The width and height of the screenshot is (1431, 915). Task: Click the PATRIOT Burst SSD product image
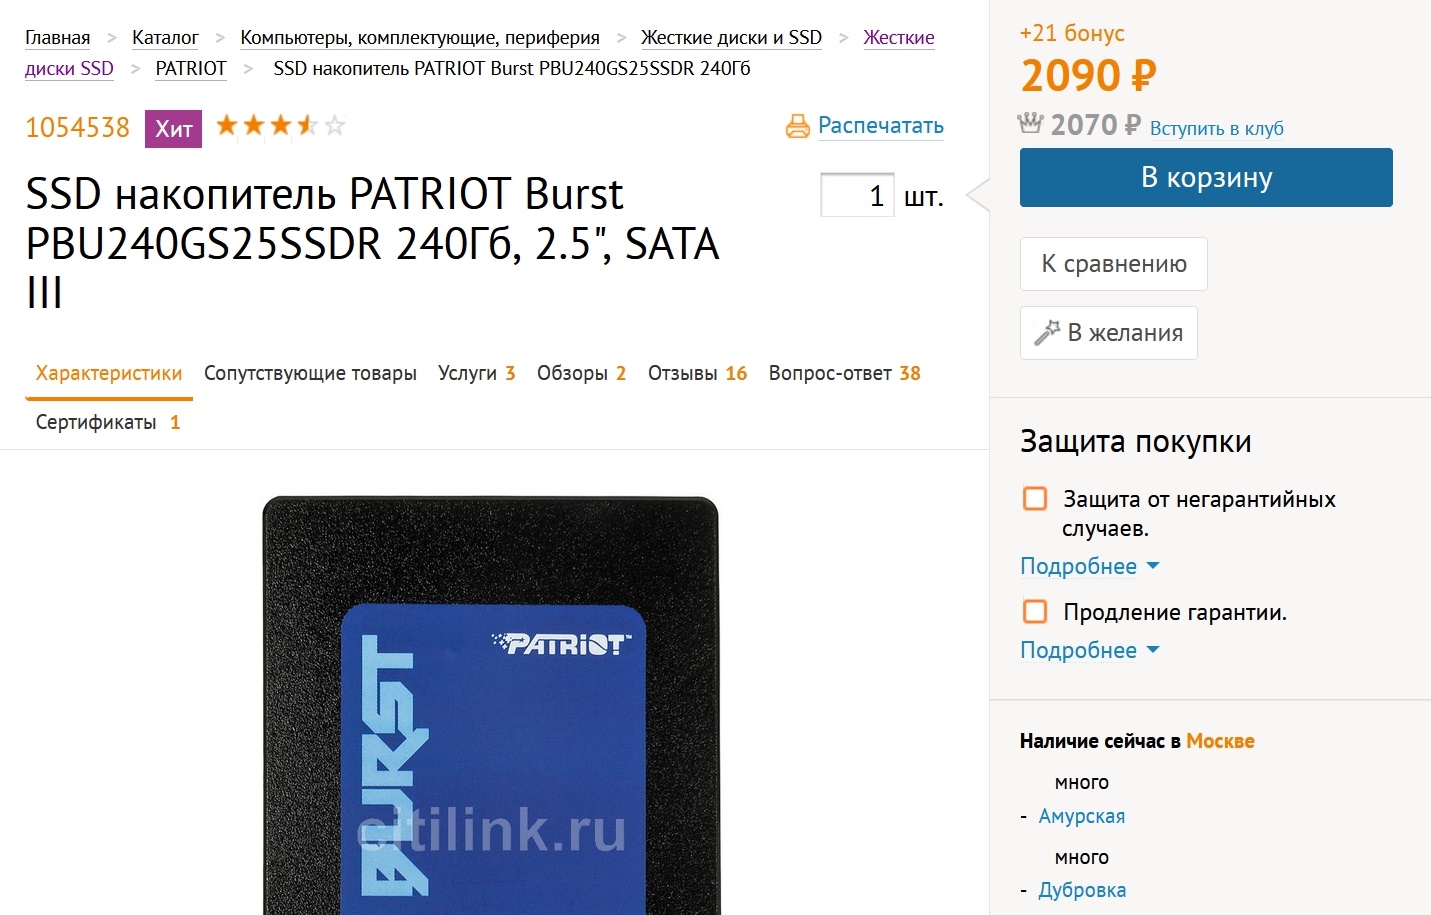coord(491,705)
